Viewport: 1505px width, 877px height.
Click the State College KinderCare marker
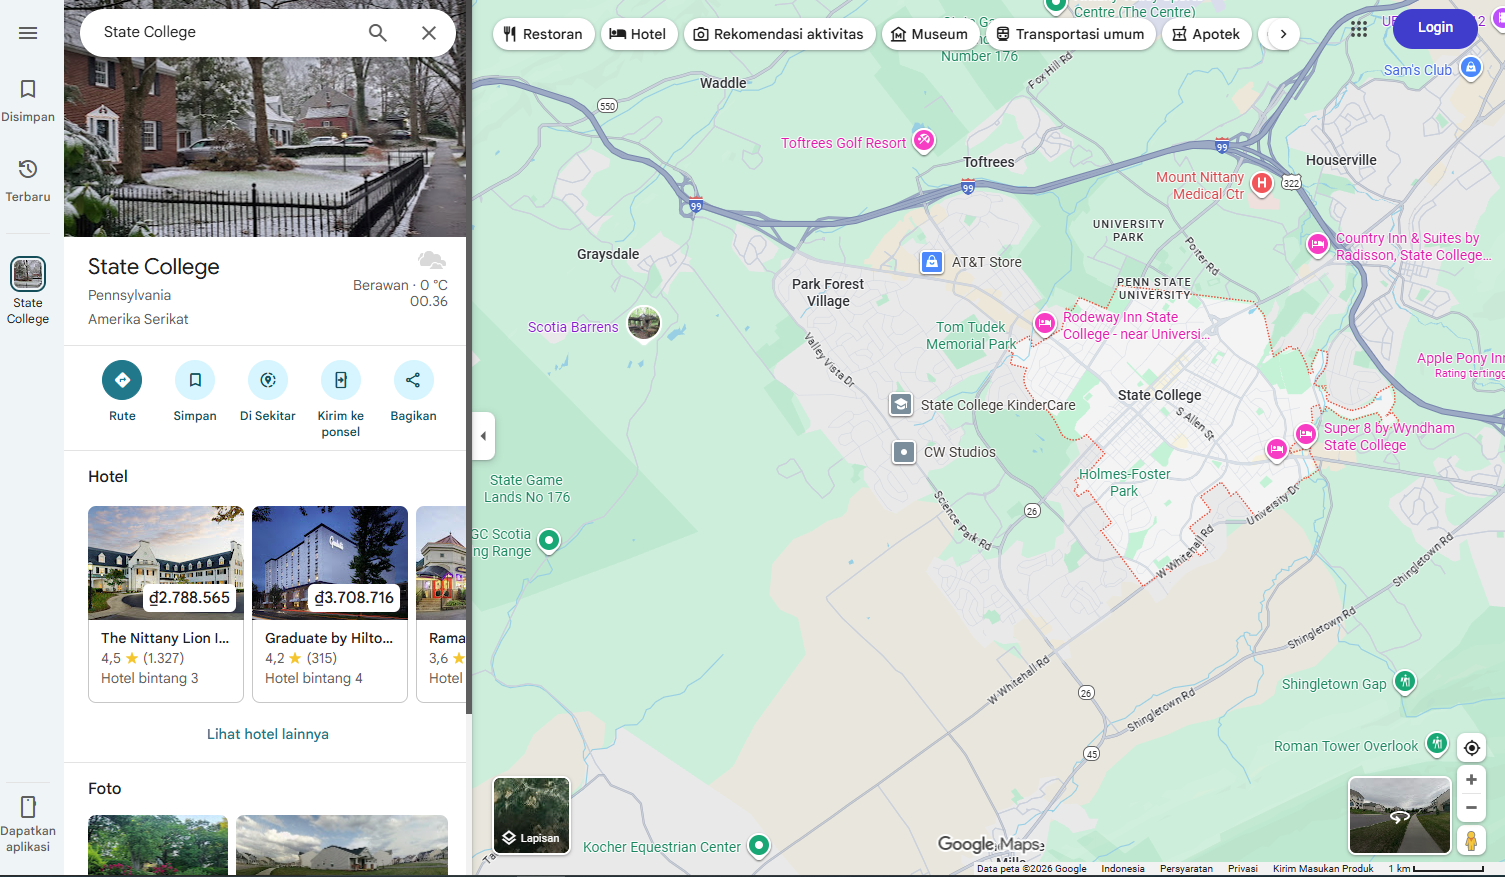(x=901, y=404)
